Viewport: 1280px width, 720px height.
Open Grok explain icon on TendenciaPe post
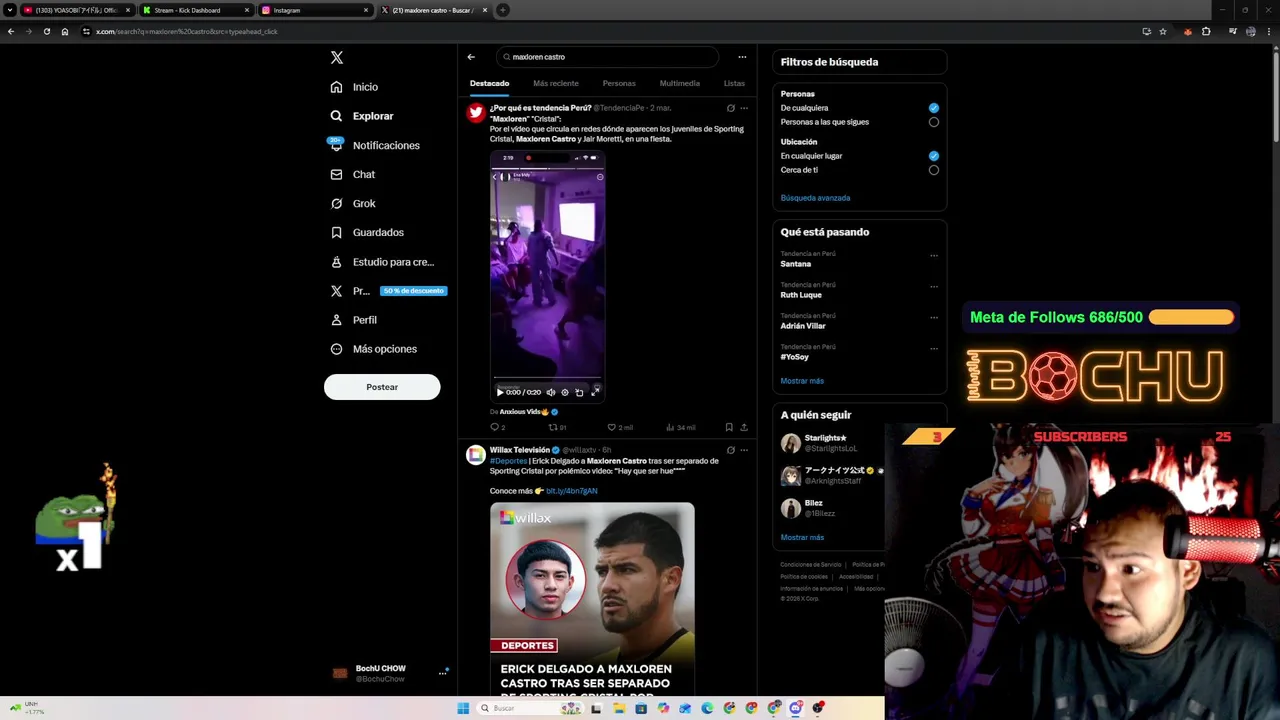[730, 108]
